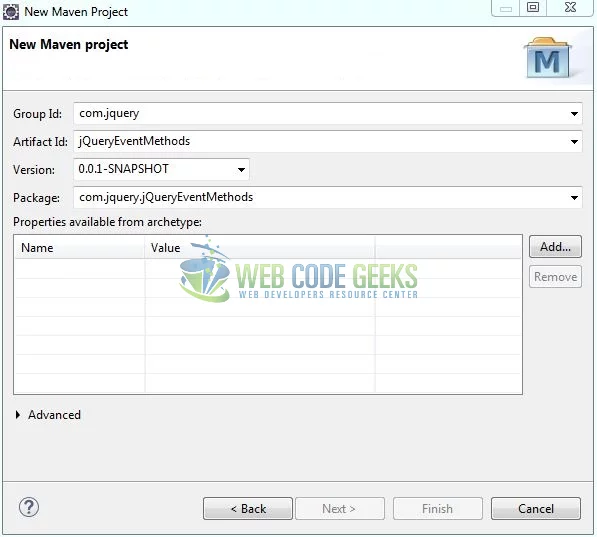
Task: Click the Remove button
Action: pos(555,276)
